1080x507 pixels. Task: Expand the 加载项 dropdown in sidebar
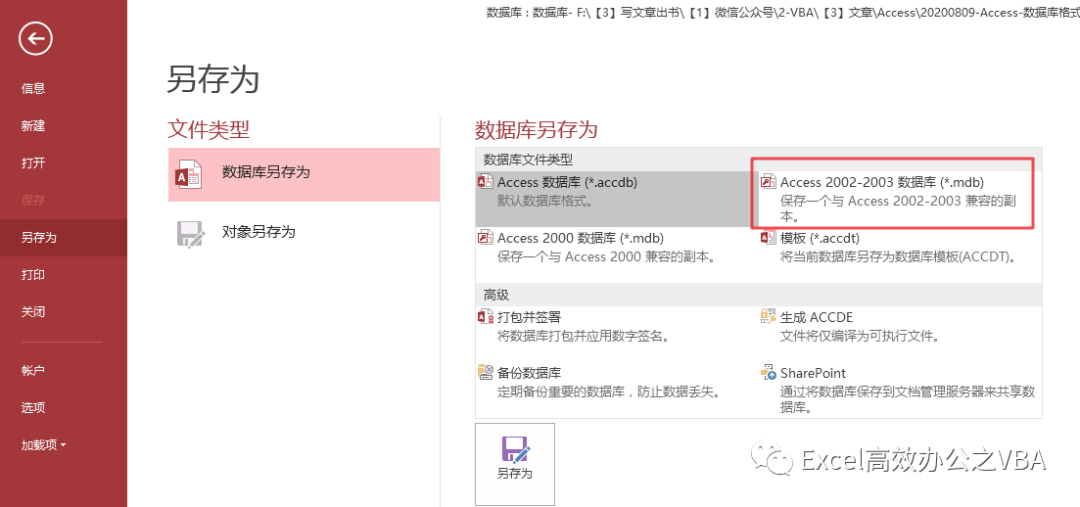coord(43,445)
